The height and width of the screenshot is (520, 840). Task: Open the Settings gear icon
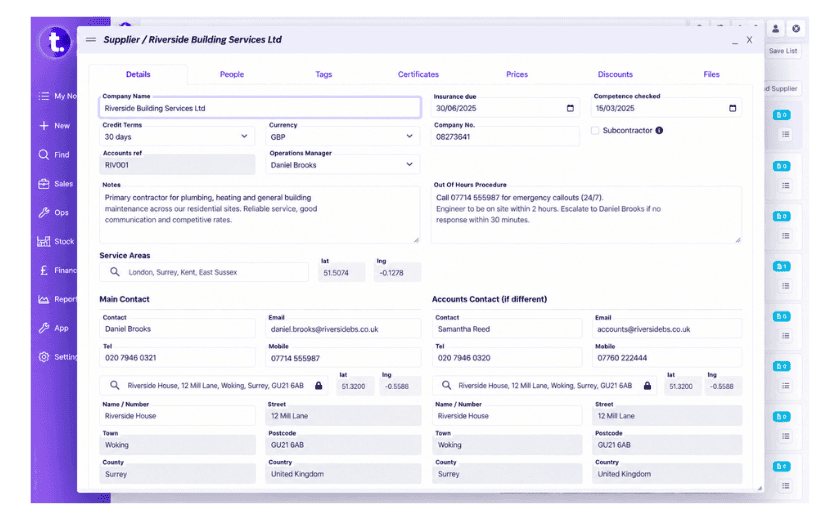coord(44,357)
